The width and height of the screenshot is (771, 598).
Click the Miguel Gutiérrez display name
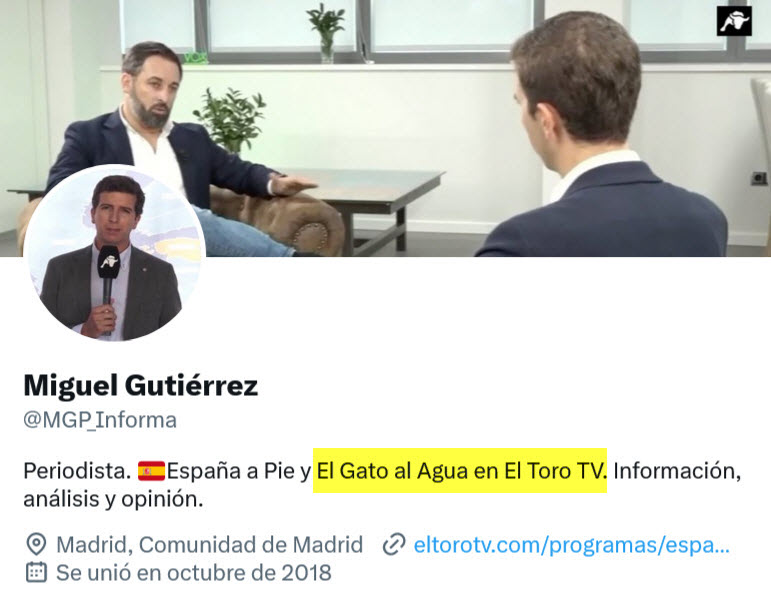tap(141, 386)
